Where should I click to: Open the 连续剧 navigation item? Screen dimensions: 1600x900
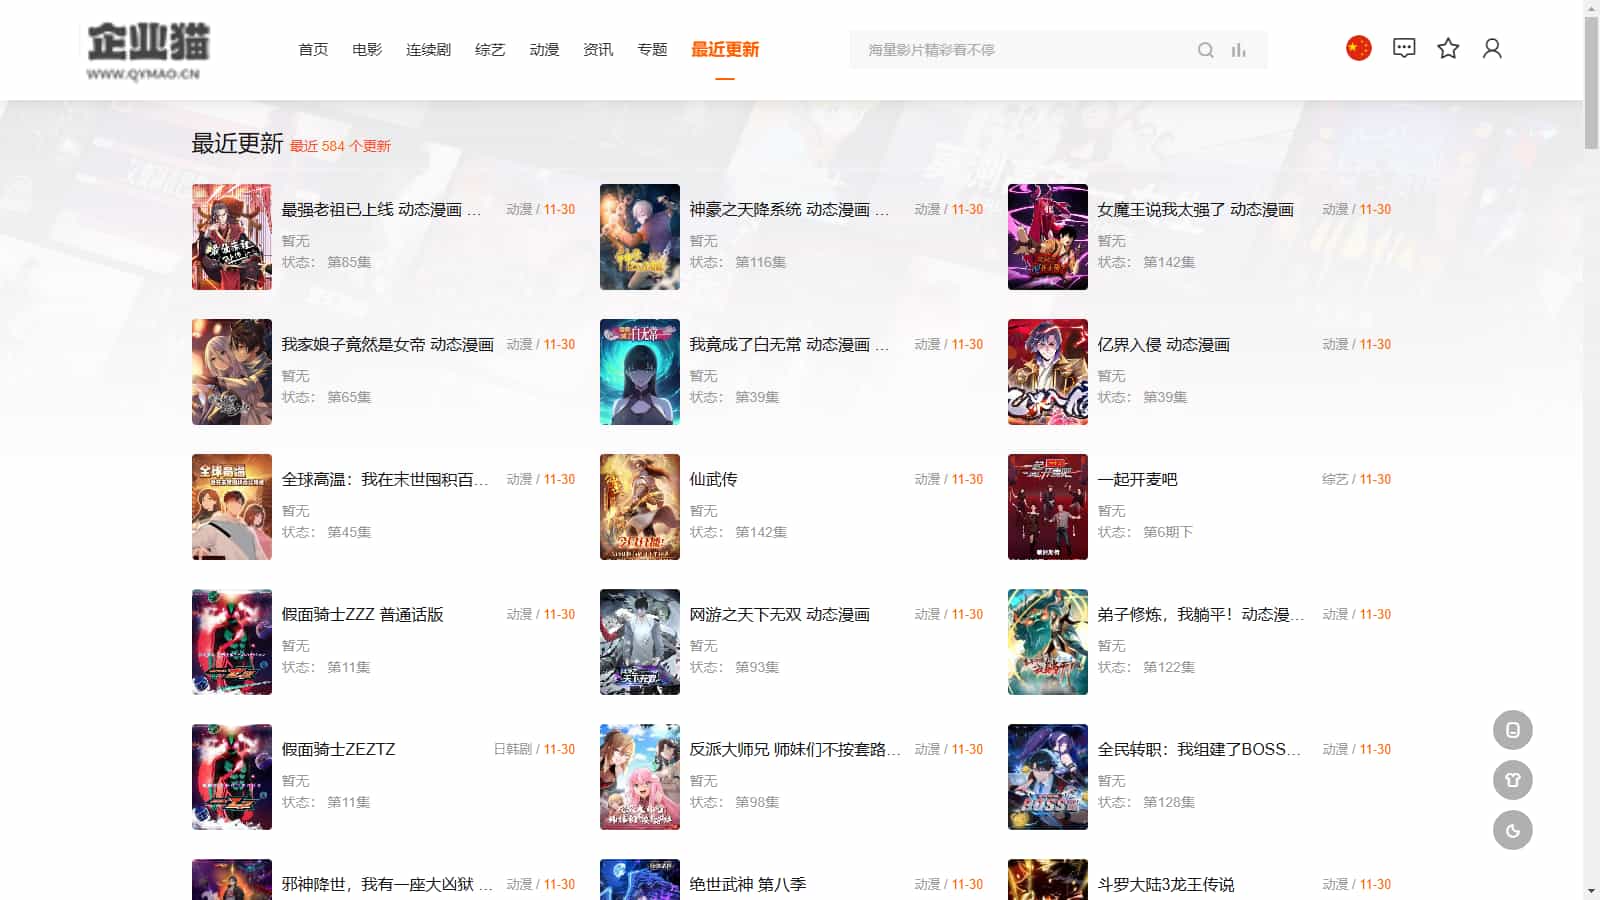428,49
